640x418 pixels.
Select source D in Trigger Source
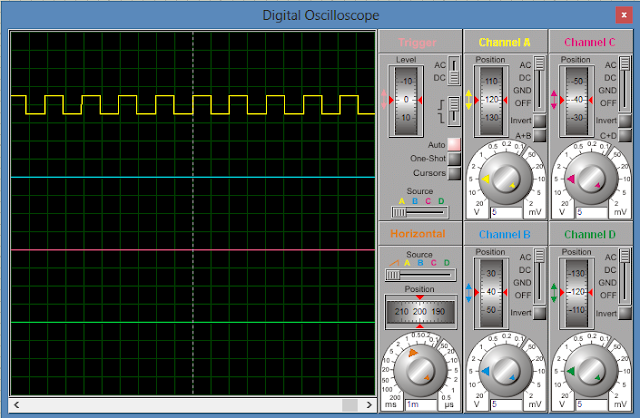tap(441, 201)
